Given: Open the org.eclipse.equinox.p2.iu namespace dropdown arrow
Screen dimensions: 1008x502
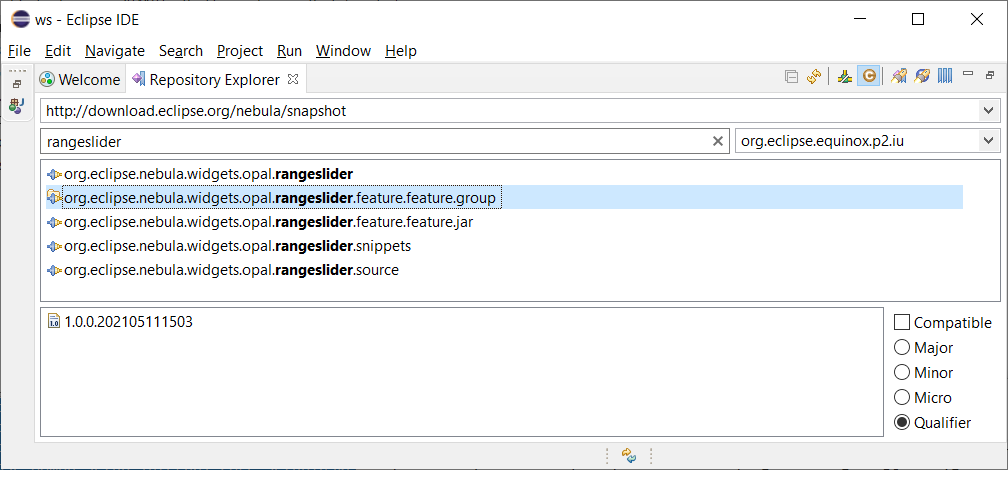Looking at the screenshot, I should point(988,141).
